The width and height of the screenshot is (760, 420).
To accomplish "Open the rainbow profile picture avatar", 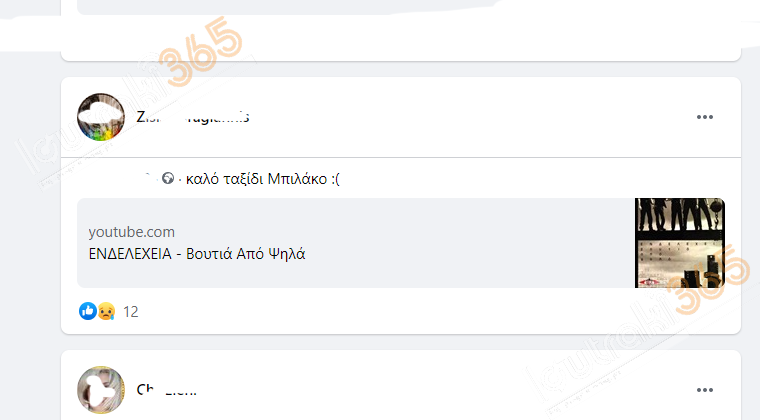I will click(x=101, y=117).
